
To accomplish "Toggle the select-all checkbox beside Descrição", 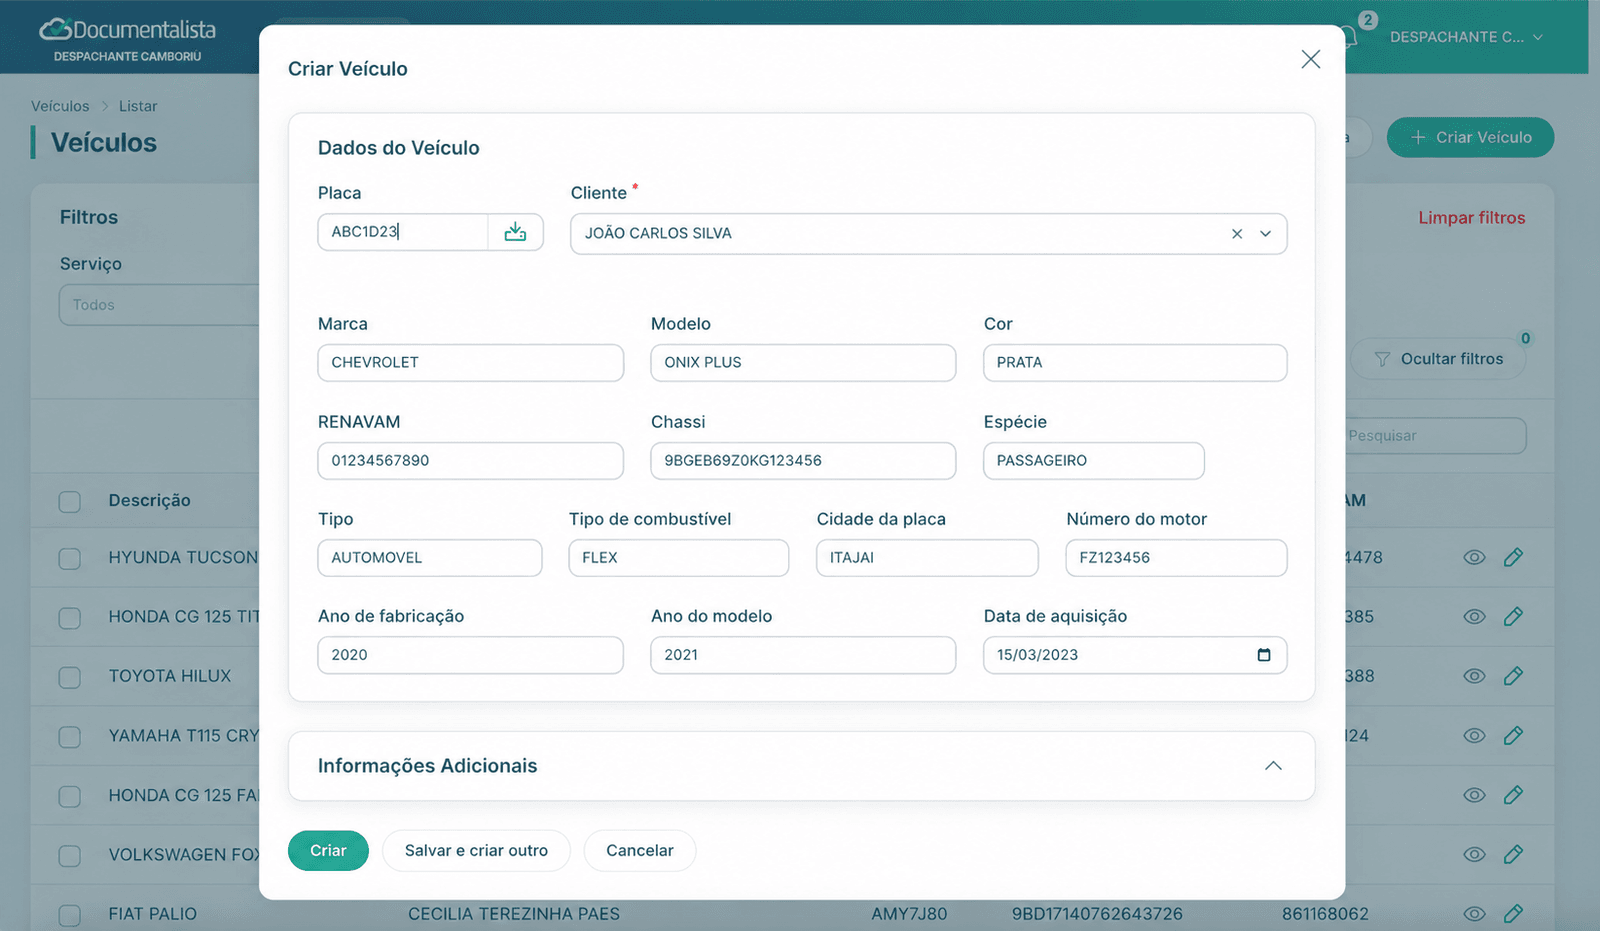I will pyautogui.click(x=70, y=502).
